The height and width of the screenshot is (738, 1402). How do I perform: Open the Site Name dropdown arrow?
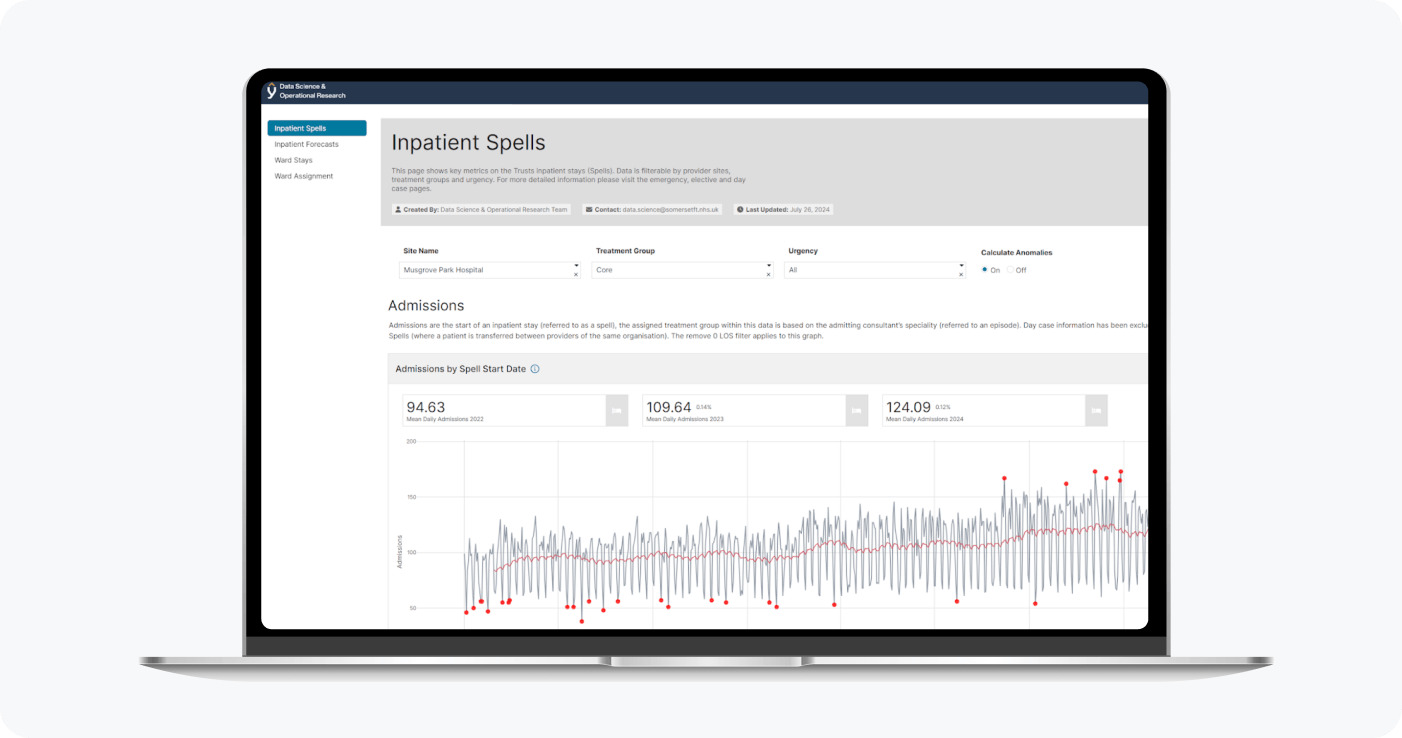pos(576,266)
